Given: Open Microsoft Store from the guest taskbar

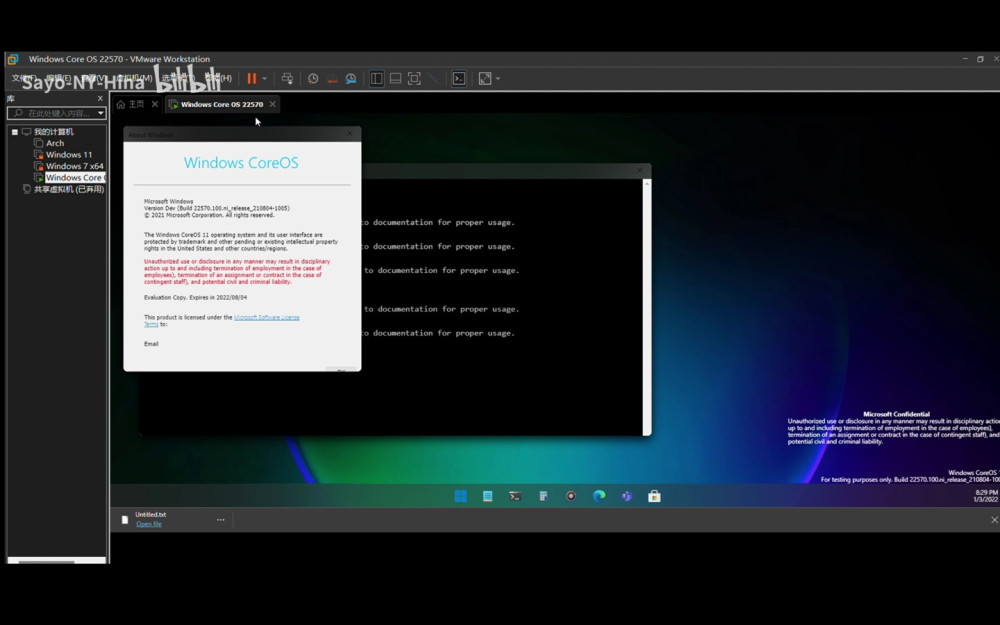Looking at the screenshot, I should (x=654, y=496).
